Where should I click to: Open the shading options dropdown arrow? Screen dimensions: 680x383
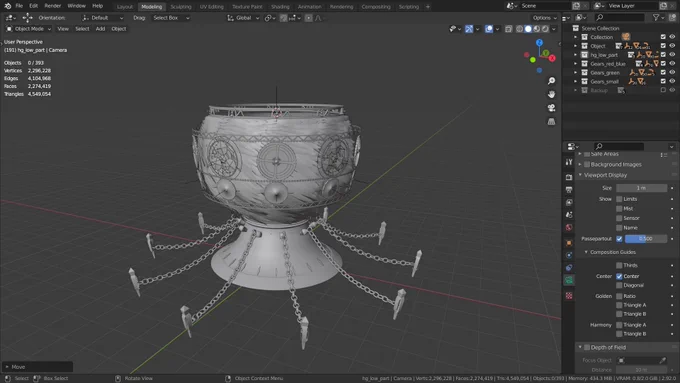[554, 29]
